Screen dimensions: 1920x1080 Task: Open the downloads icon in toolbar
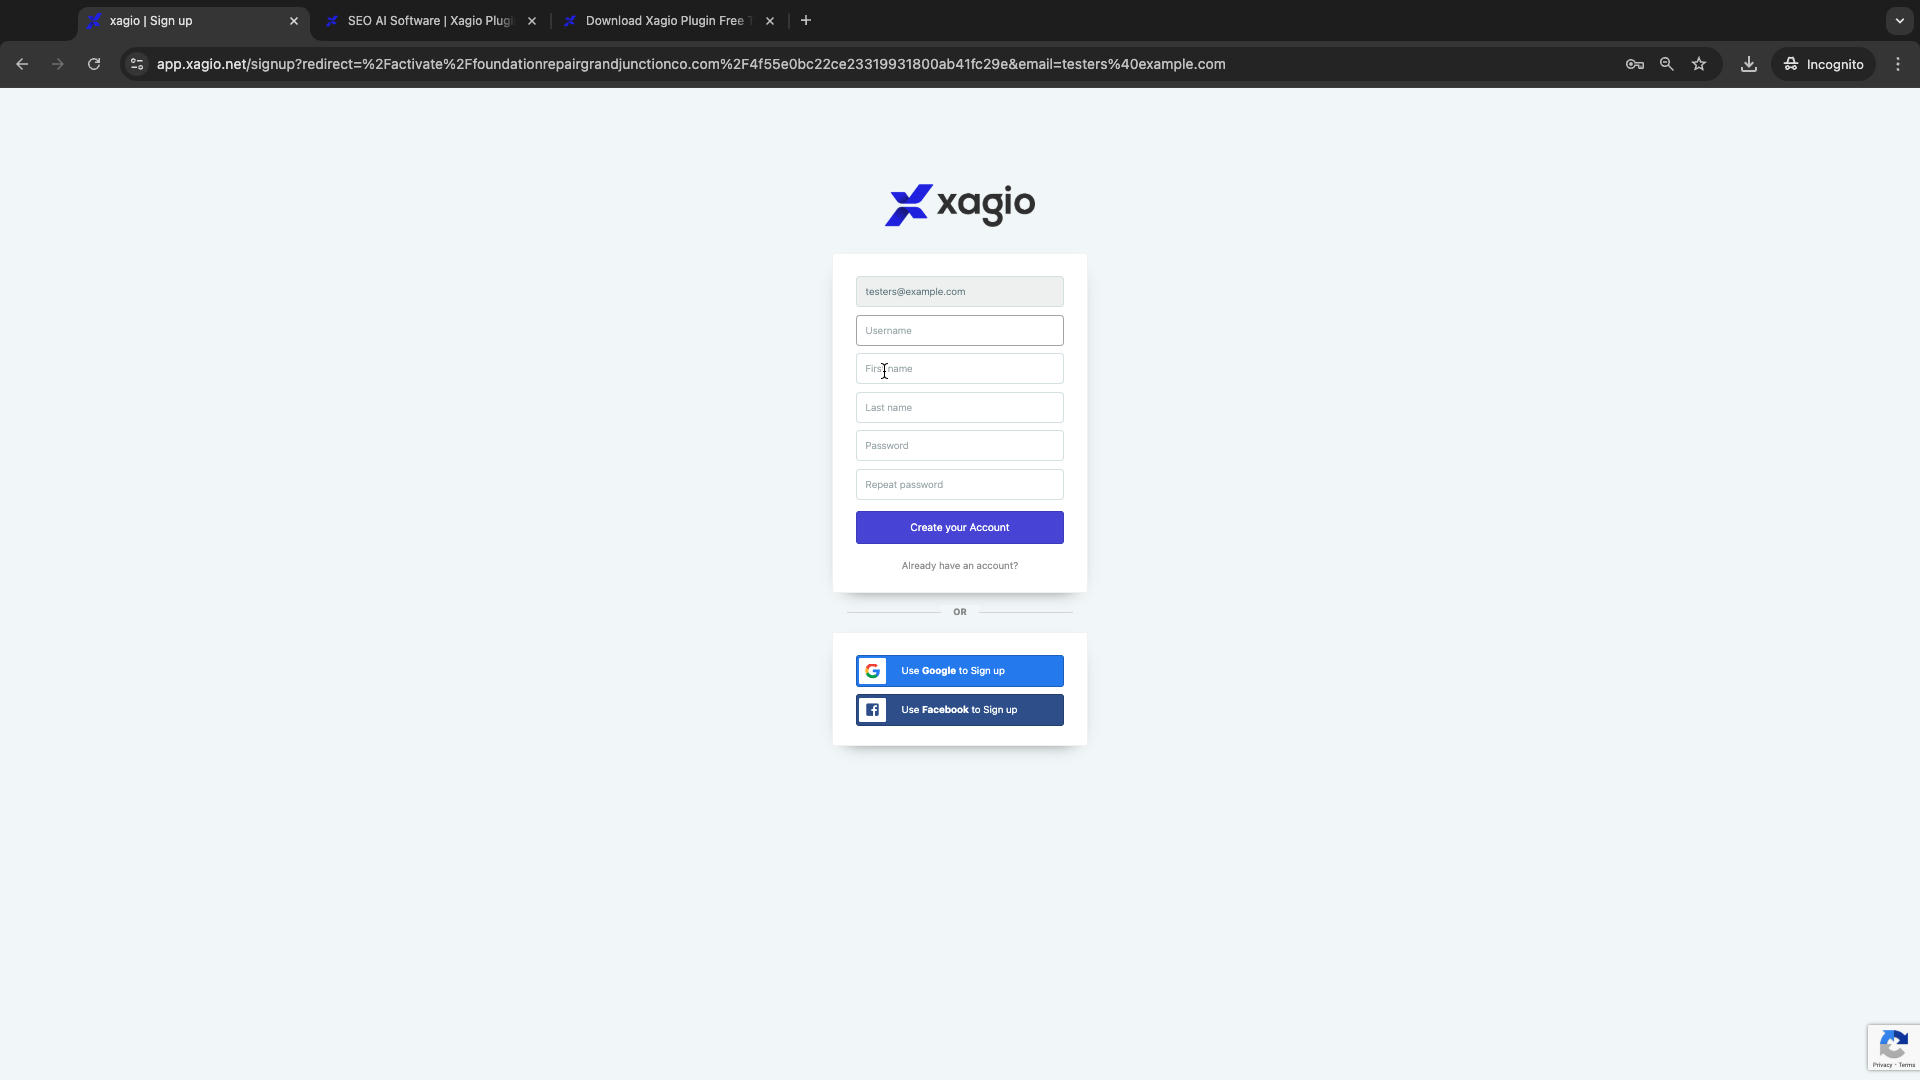click(1749, 64)
